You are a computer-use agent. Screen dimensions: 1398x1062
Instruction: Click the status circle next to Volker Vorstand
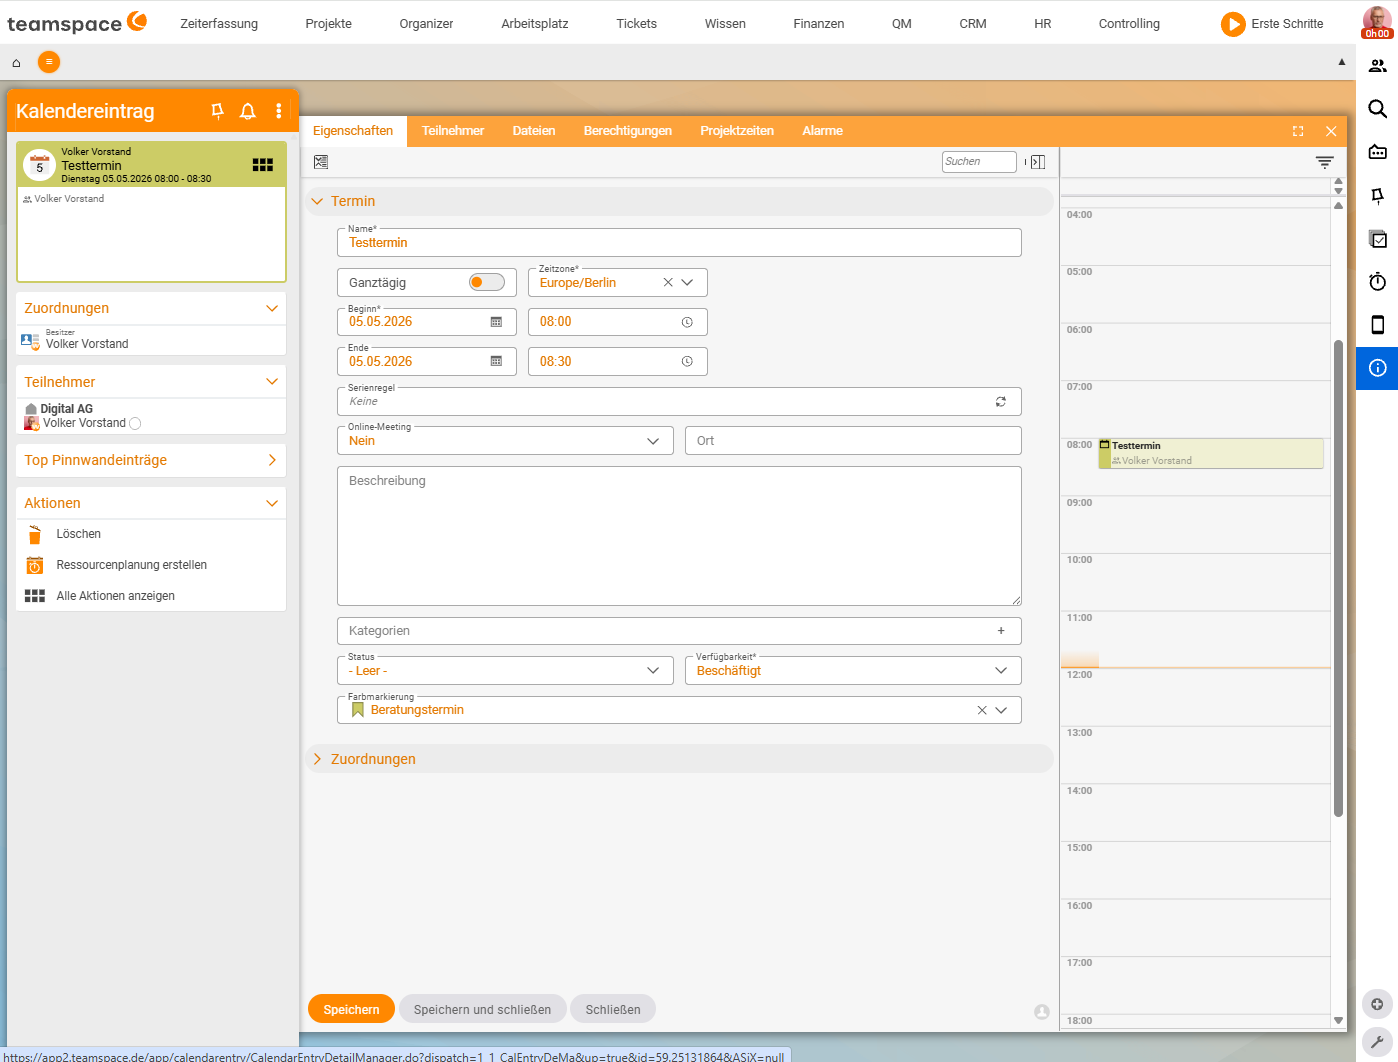click(135, 424)
